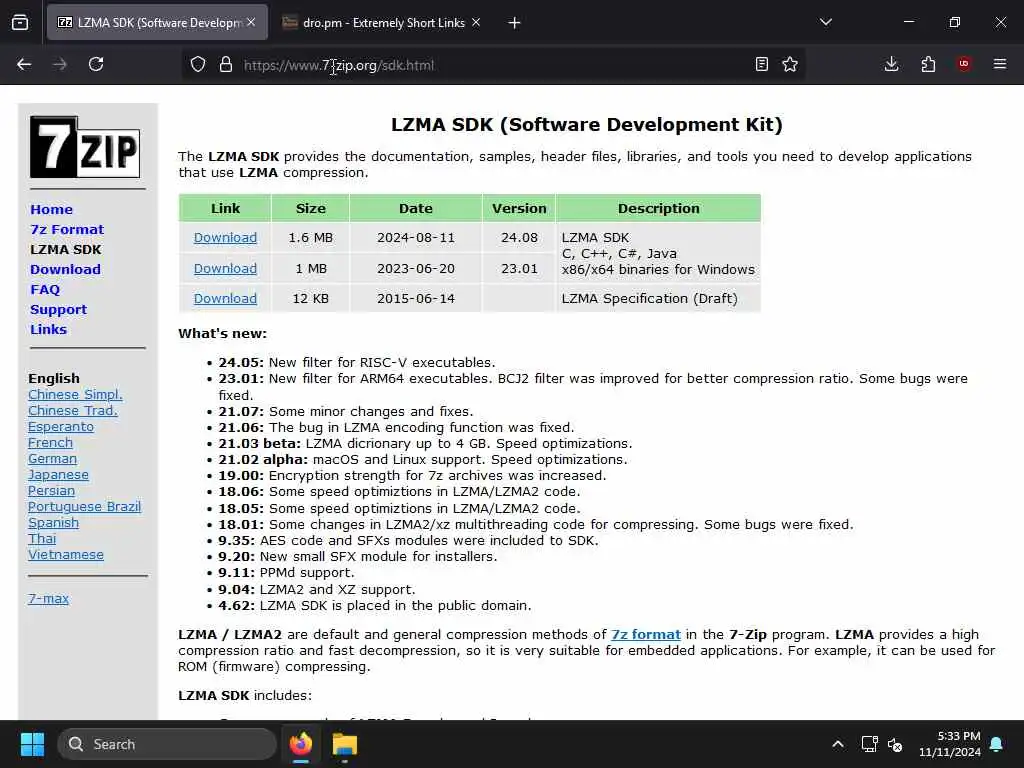This screenshot has width=1024, height=768.
Task: Reload the current page
Action: click(x=96, y=64)
